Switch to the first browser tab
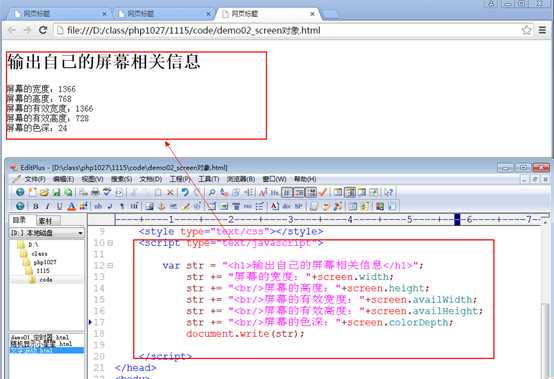Image resolution: width=554 pixels, height=379 pixels. (x=58, y=13)
